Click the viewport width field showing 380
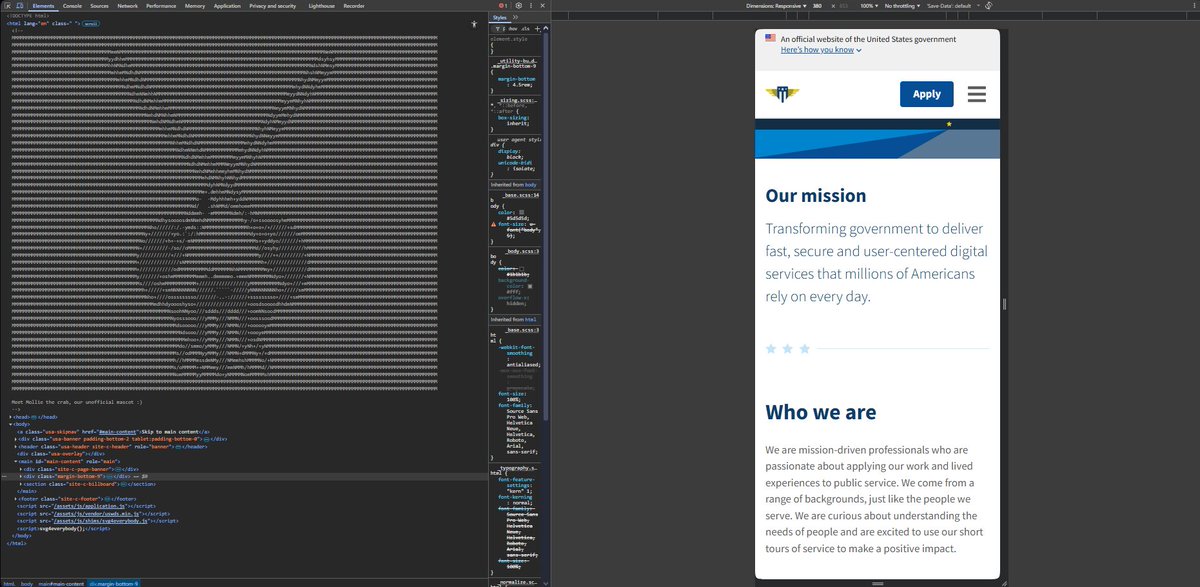Viewport: 1200px width, 587px height. click(x=818, y=6)
